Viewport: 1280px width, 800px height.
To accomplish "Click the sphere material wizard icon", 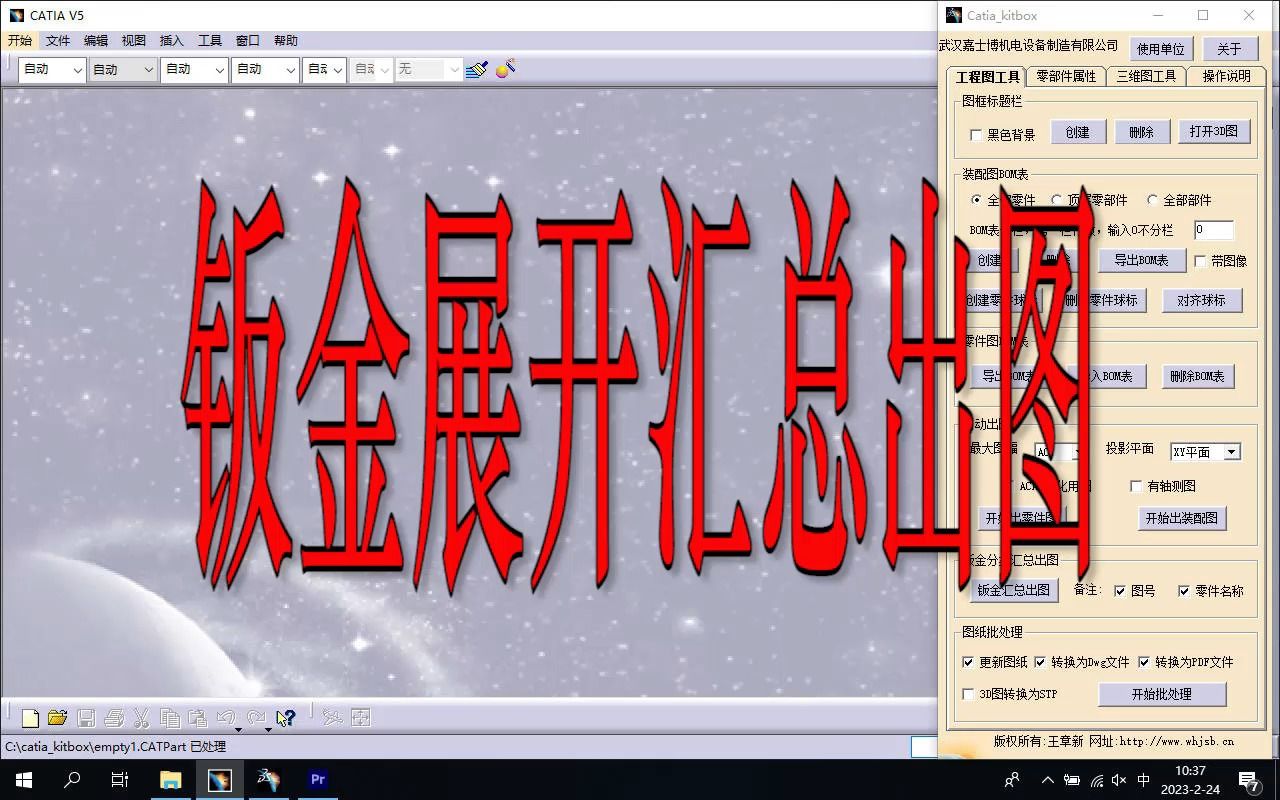I will [x=506, y=69].
